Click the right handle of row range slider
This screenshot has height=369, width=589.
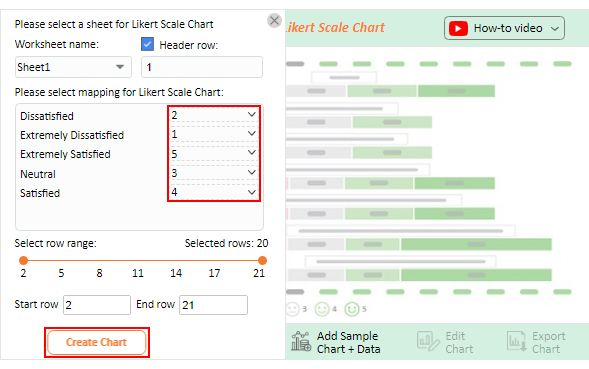(x=263, y=260)
